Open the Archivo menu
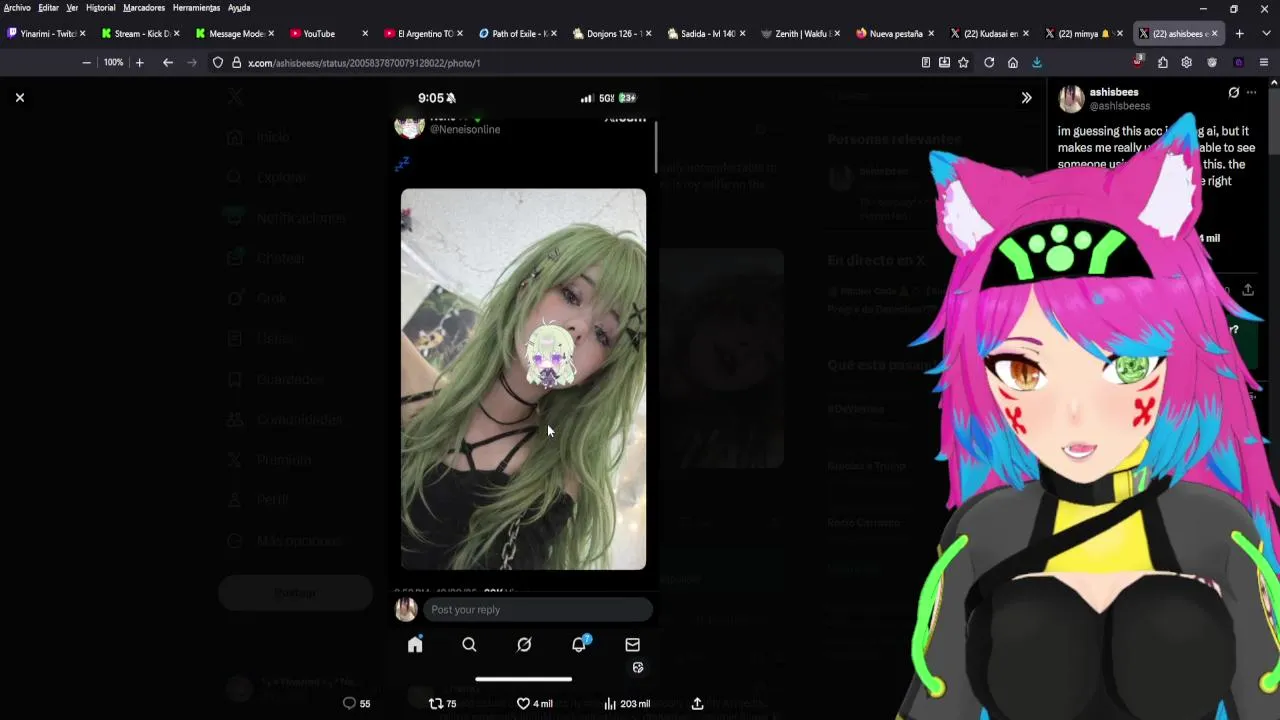The width and height of the screenshot is (1280, 720). [17, 7]
